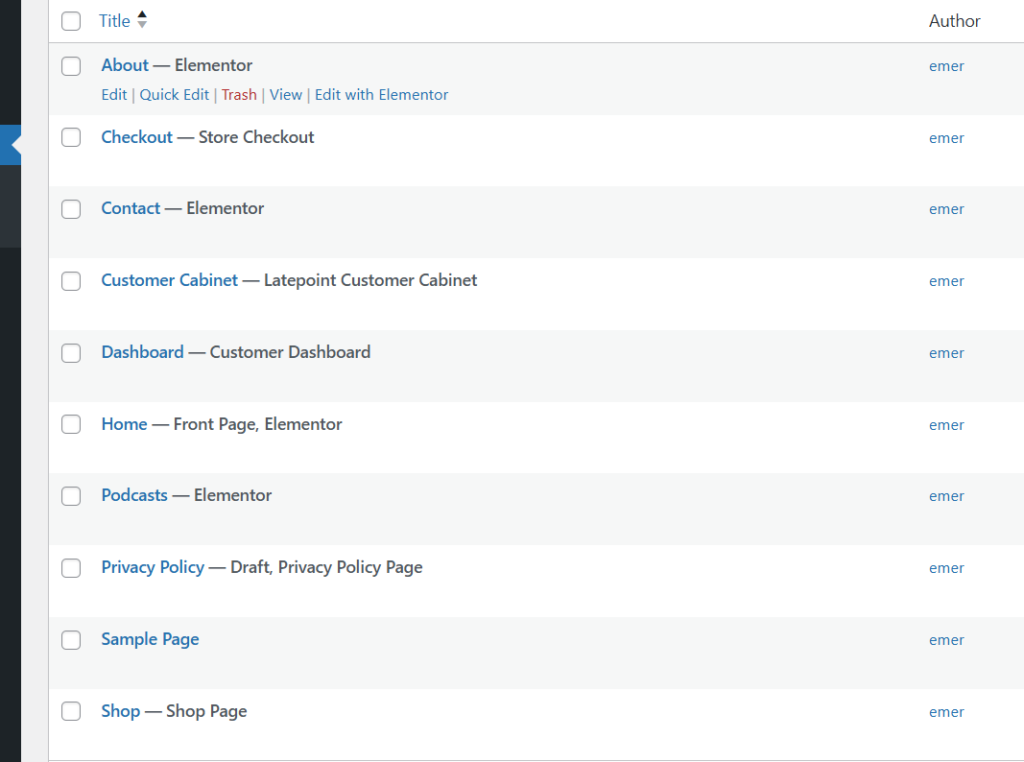Open the Podcasts page
Viewport: 1024px width, 762px height.
[134, 495]
